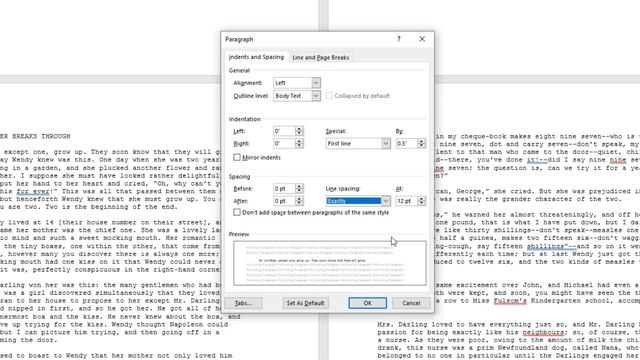Click the Before spacing field
This screenshot has width=640, height=360.
(x=284, y=189)
